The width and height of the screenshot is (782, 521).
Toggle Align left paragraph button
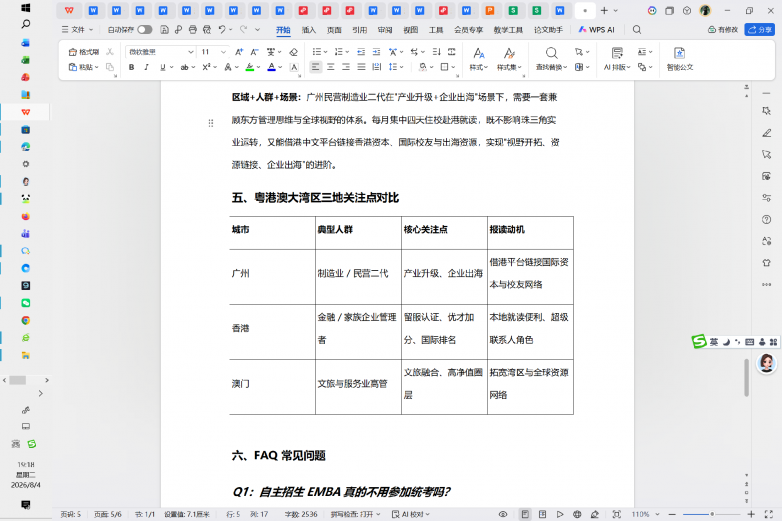(x=315, y=67)
